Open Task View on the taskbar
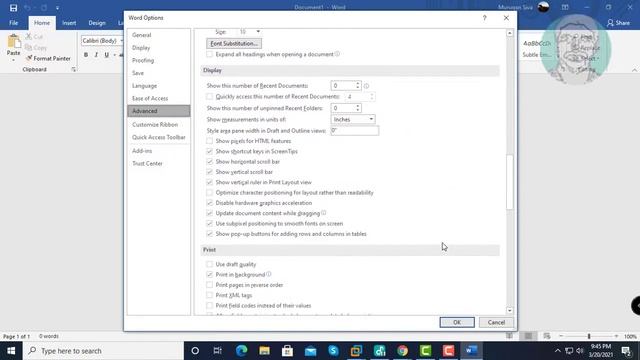Screen dimensions: 640x360 pyautogui.click(x=218, y=351)
